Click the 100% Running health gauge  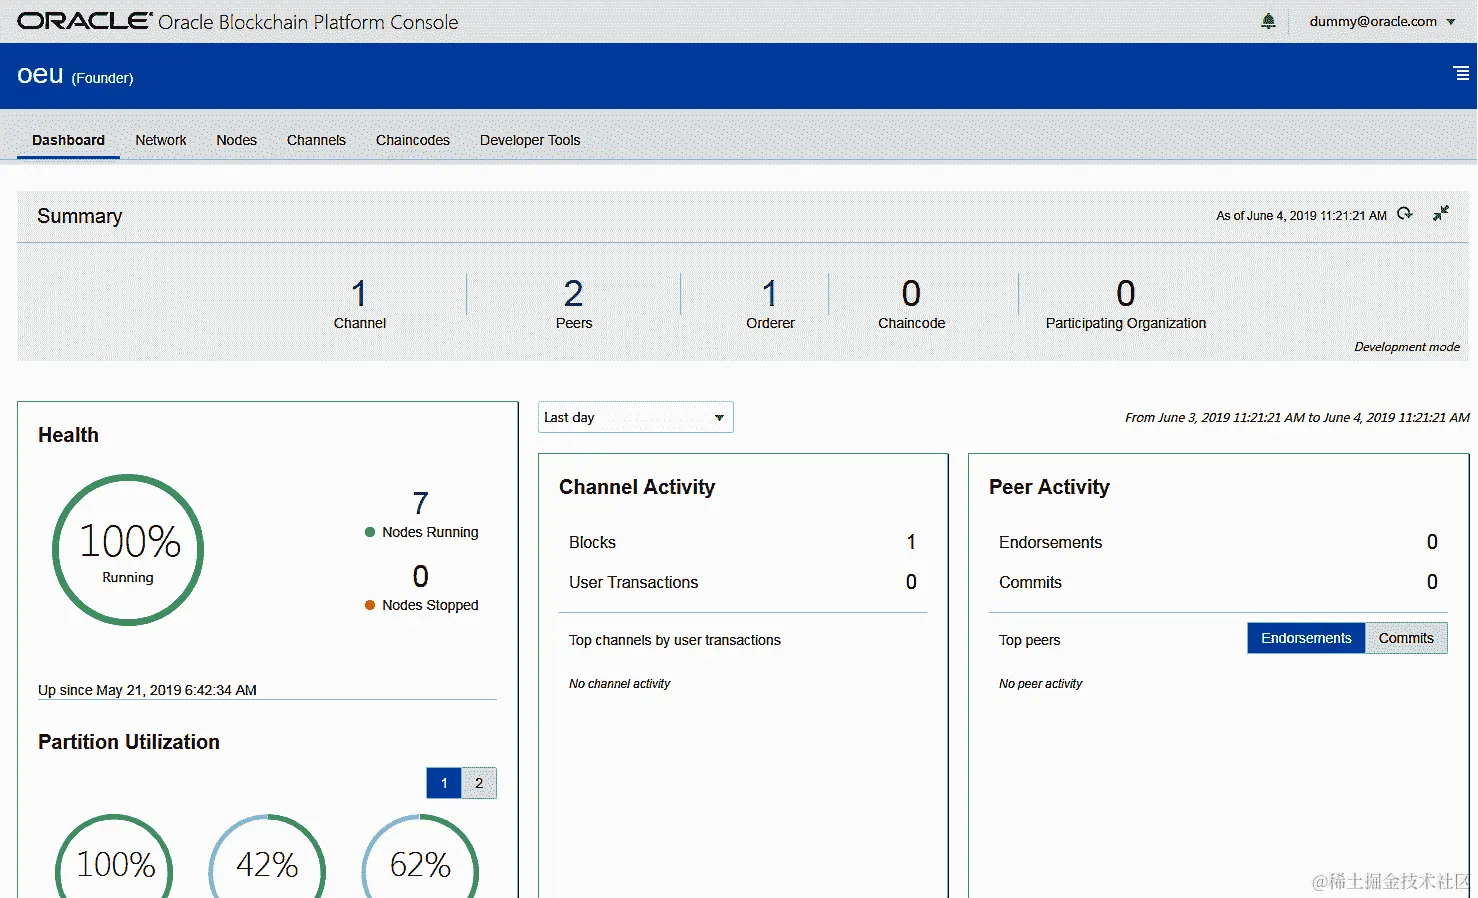pos(128,550)
